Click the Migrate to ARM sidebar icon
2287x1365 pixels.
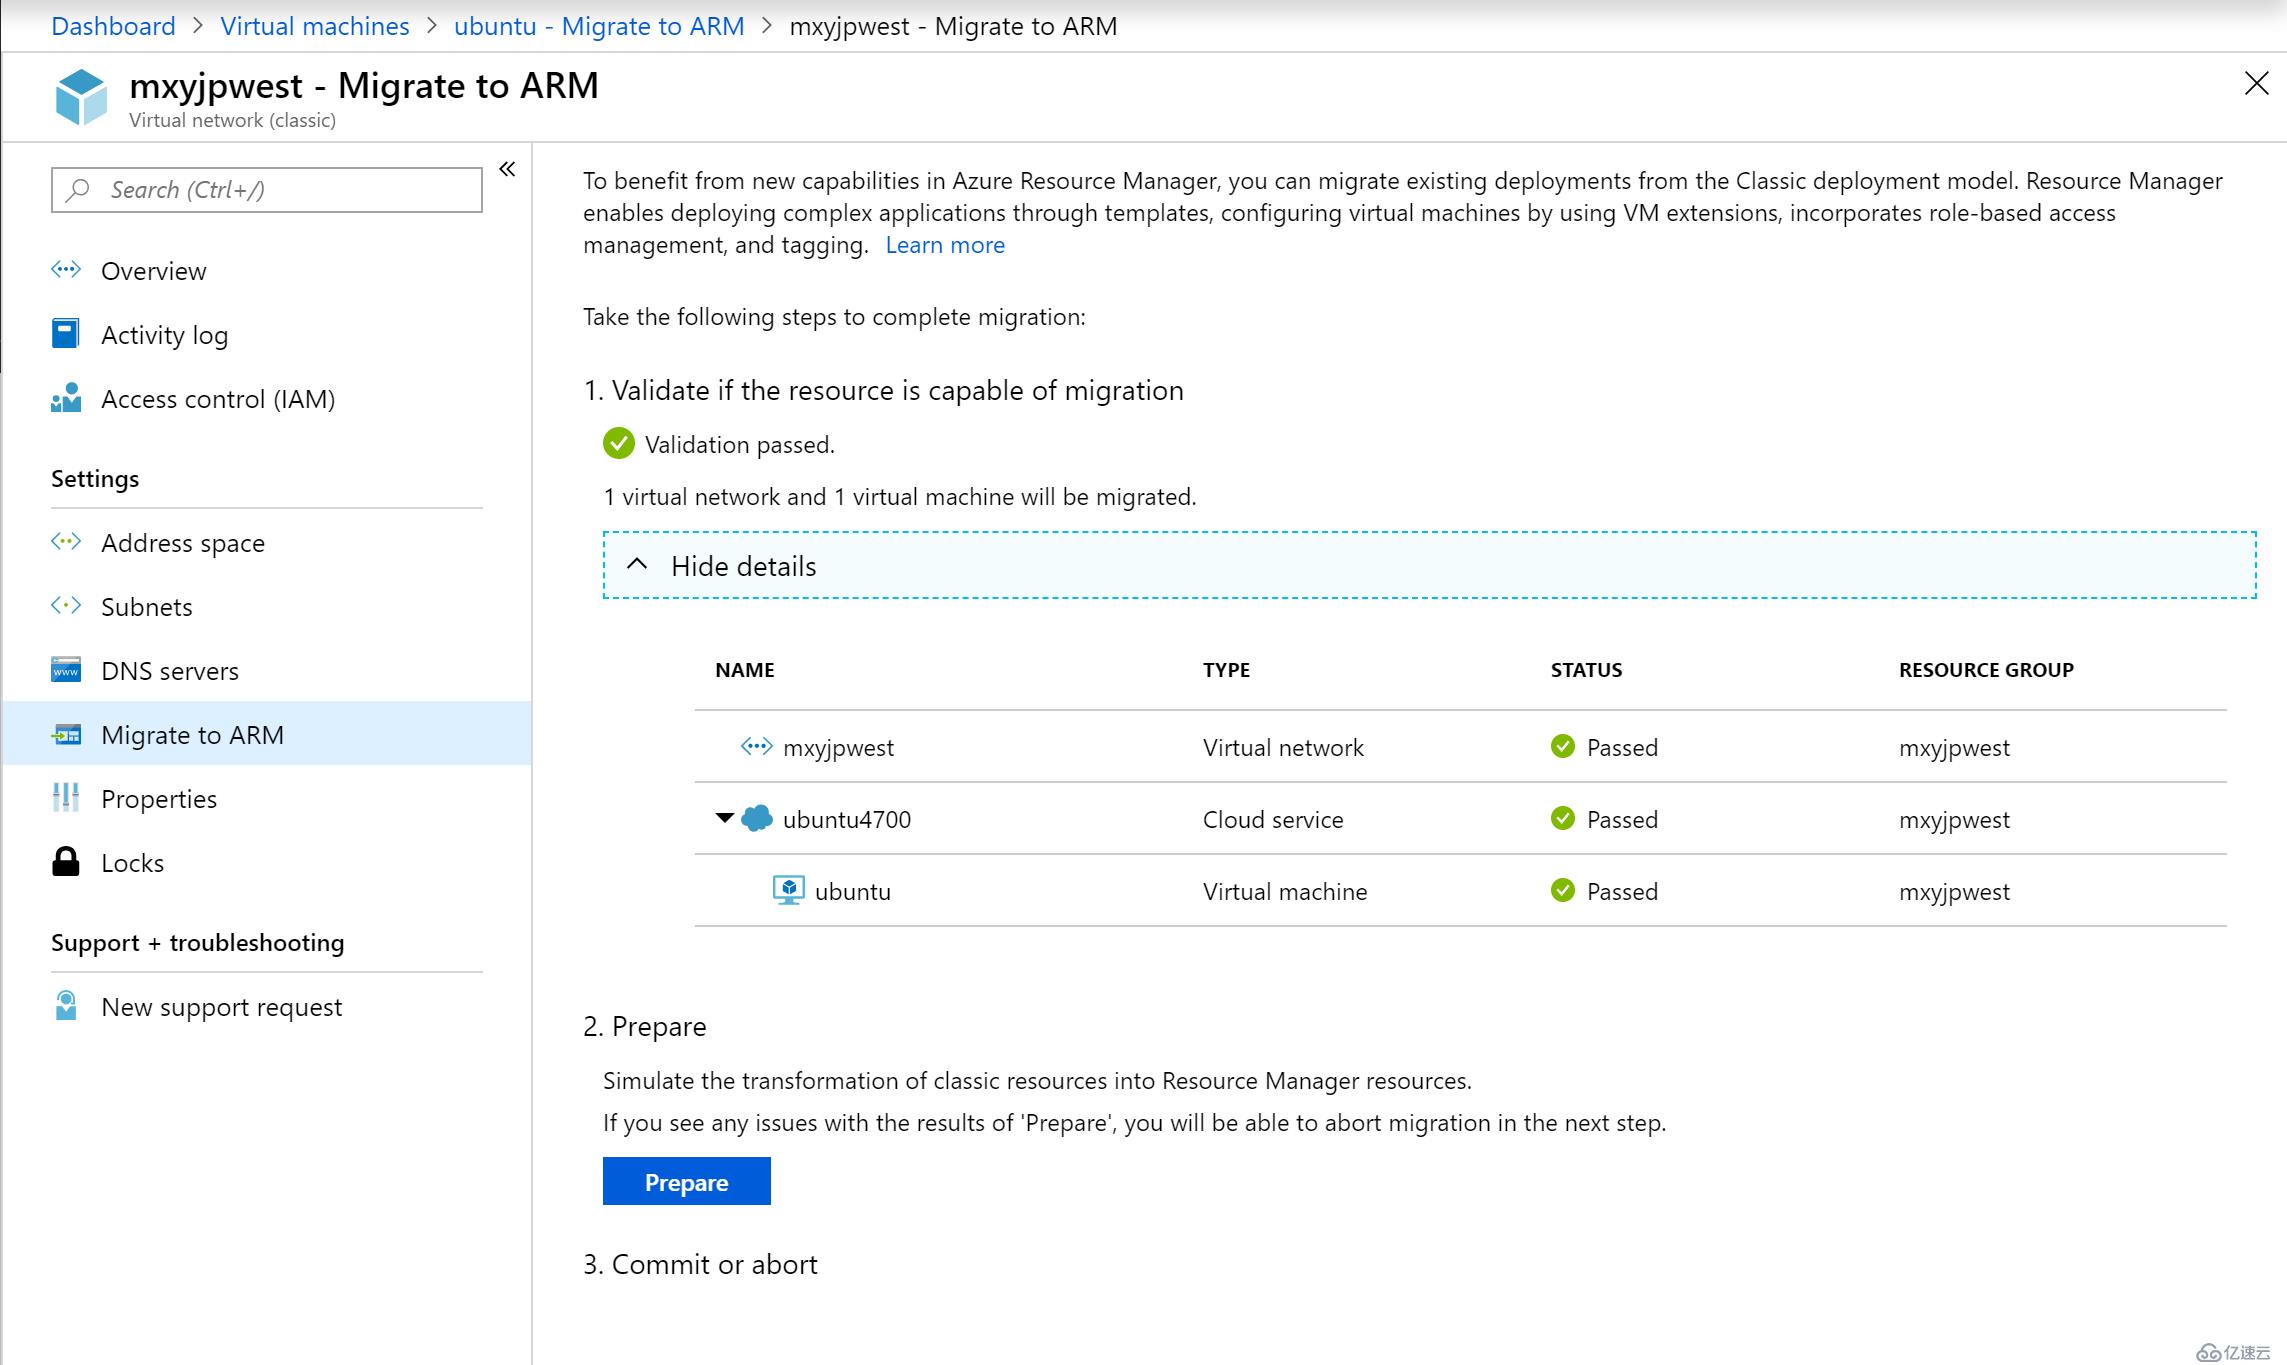coord(66,735)
